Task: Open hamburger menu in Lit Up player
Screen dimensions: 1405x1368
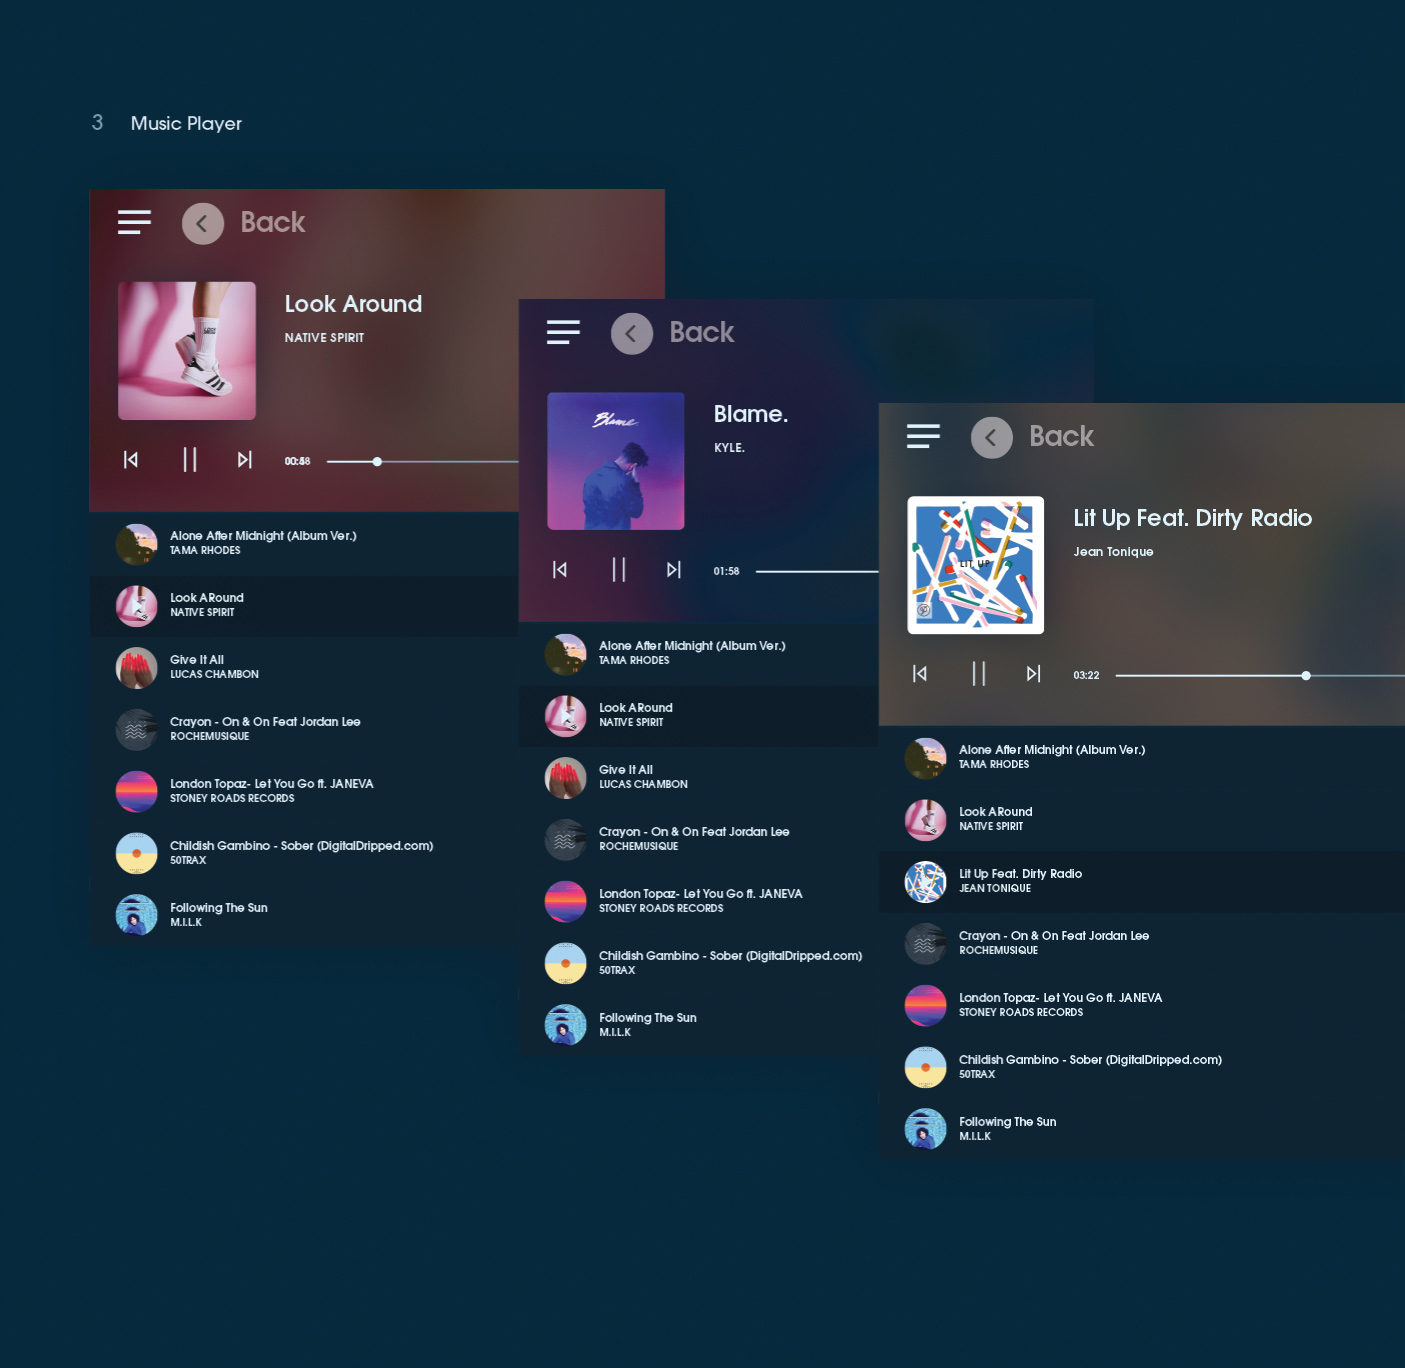Action: (x=923, y=436)
